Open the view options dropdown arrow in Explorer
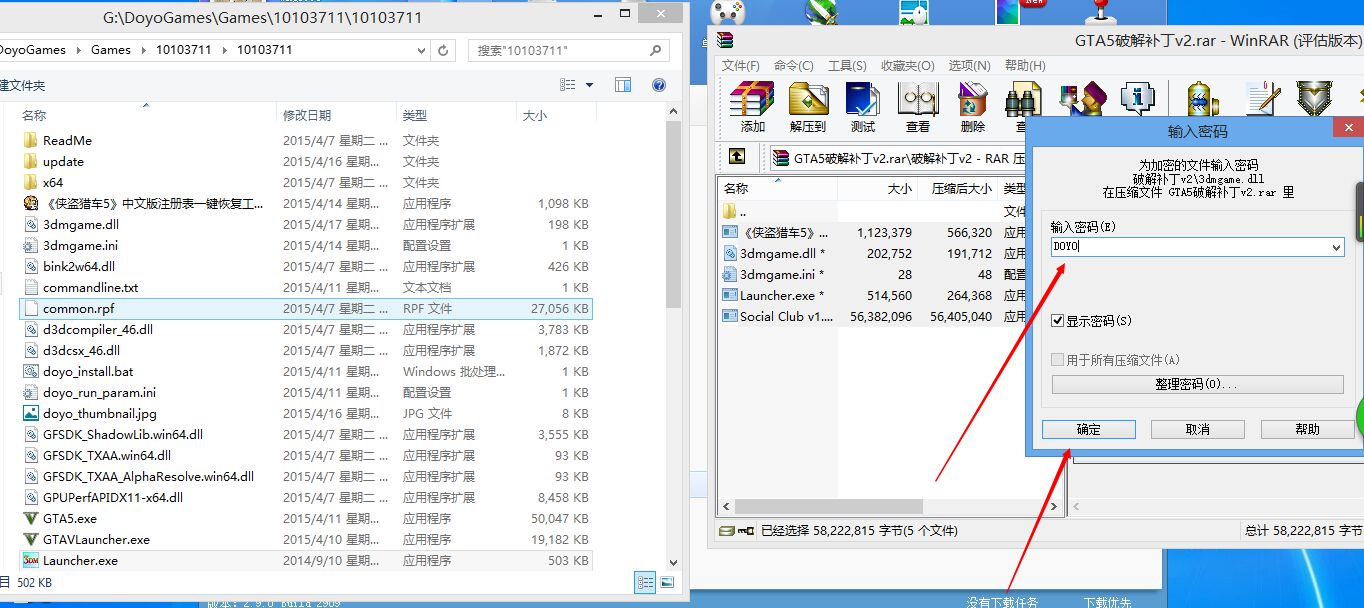Viewport: 1364px width, 608px height. click(x=589, y=85)
